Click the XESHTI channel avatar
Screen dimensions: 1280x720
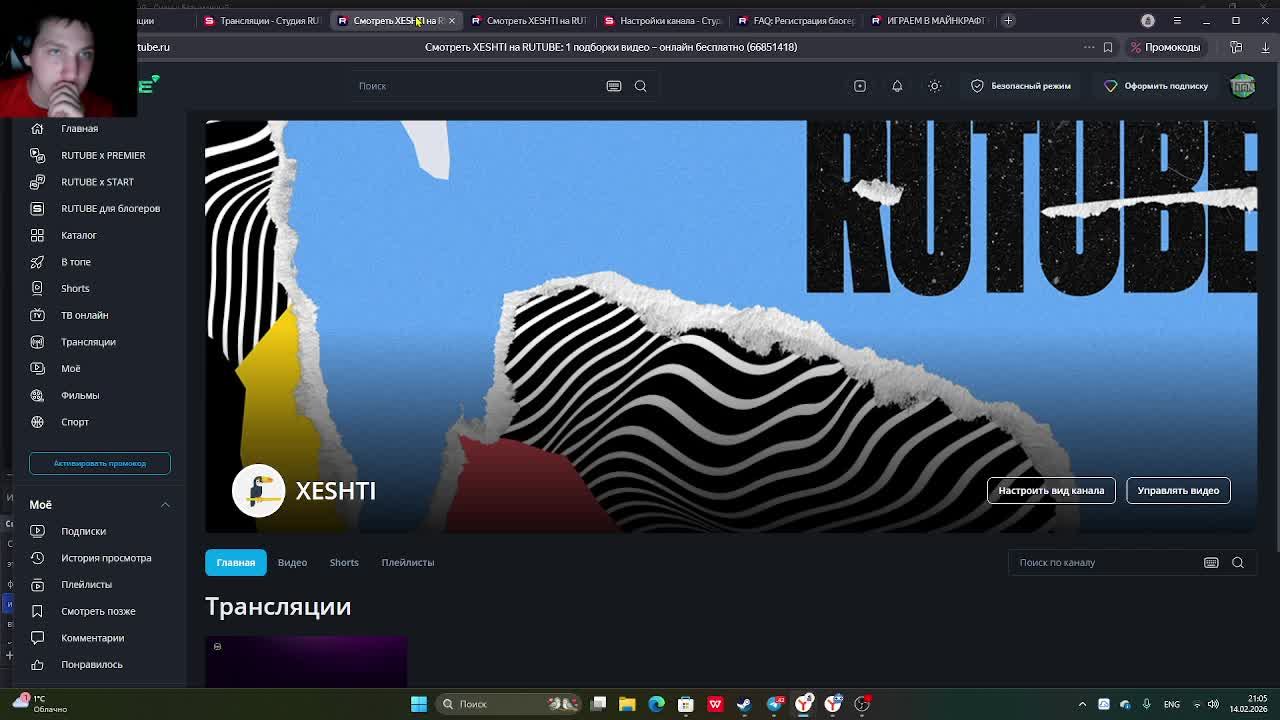coord(258,490)
